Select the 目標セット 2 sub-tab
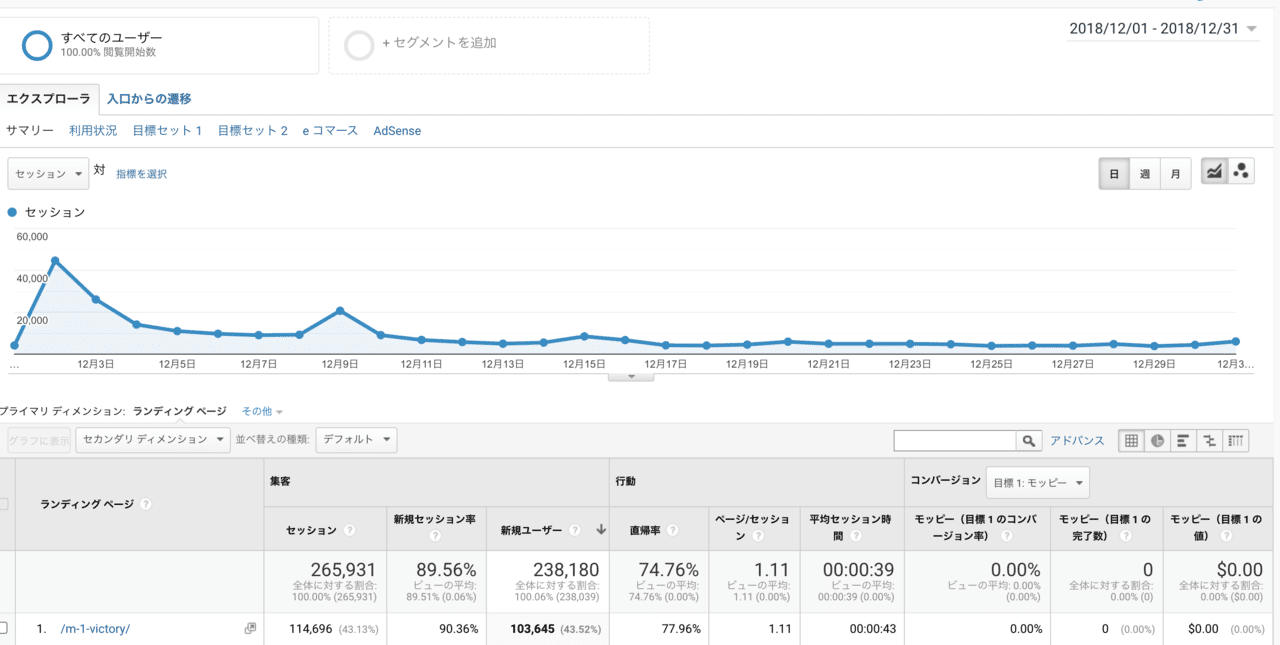This screenshot has width=1280, height=645. pos(253,131)
